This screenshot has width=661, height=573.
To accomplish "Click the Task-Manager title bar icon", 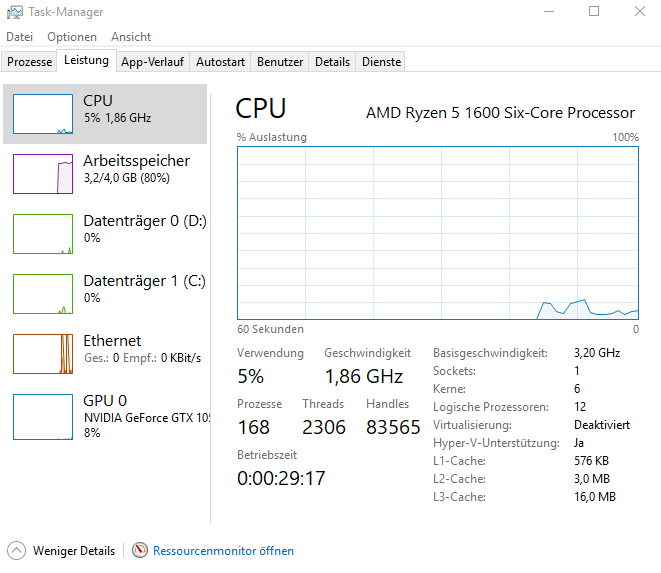I will pyautogui.click(x=16, y=12).
